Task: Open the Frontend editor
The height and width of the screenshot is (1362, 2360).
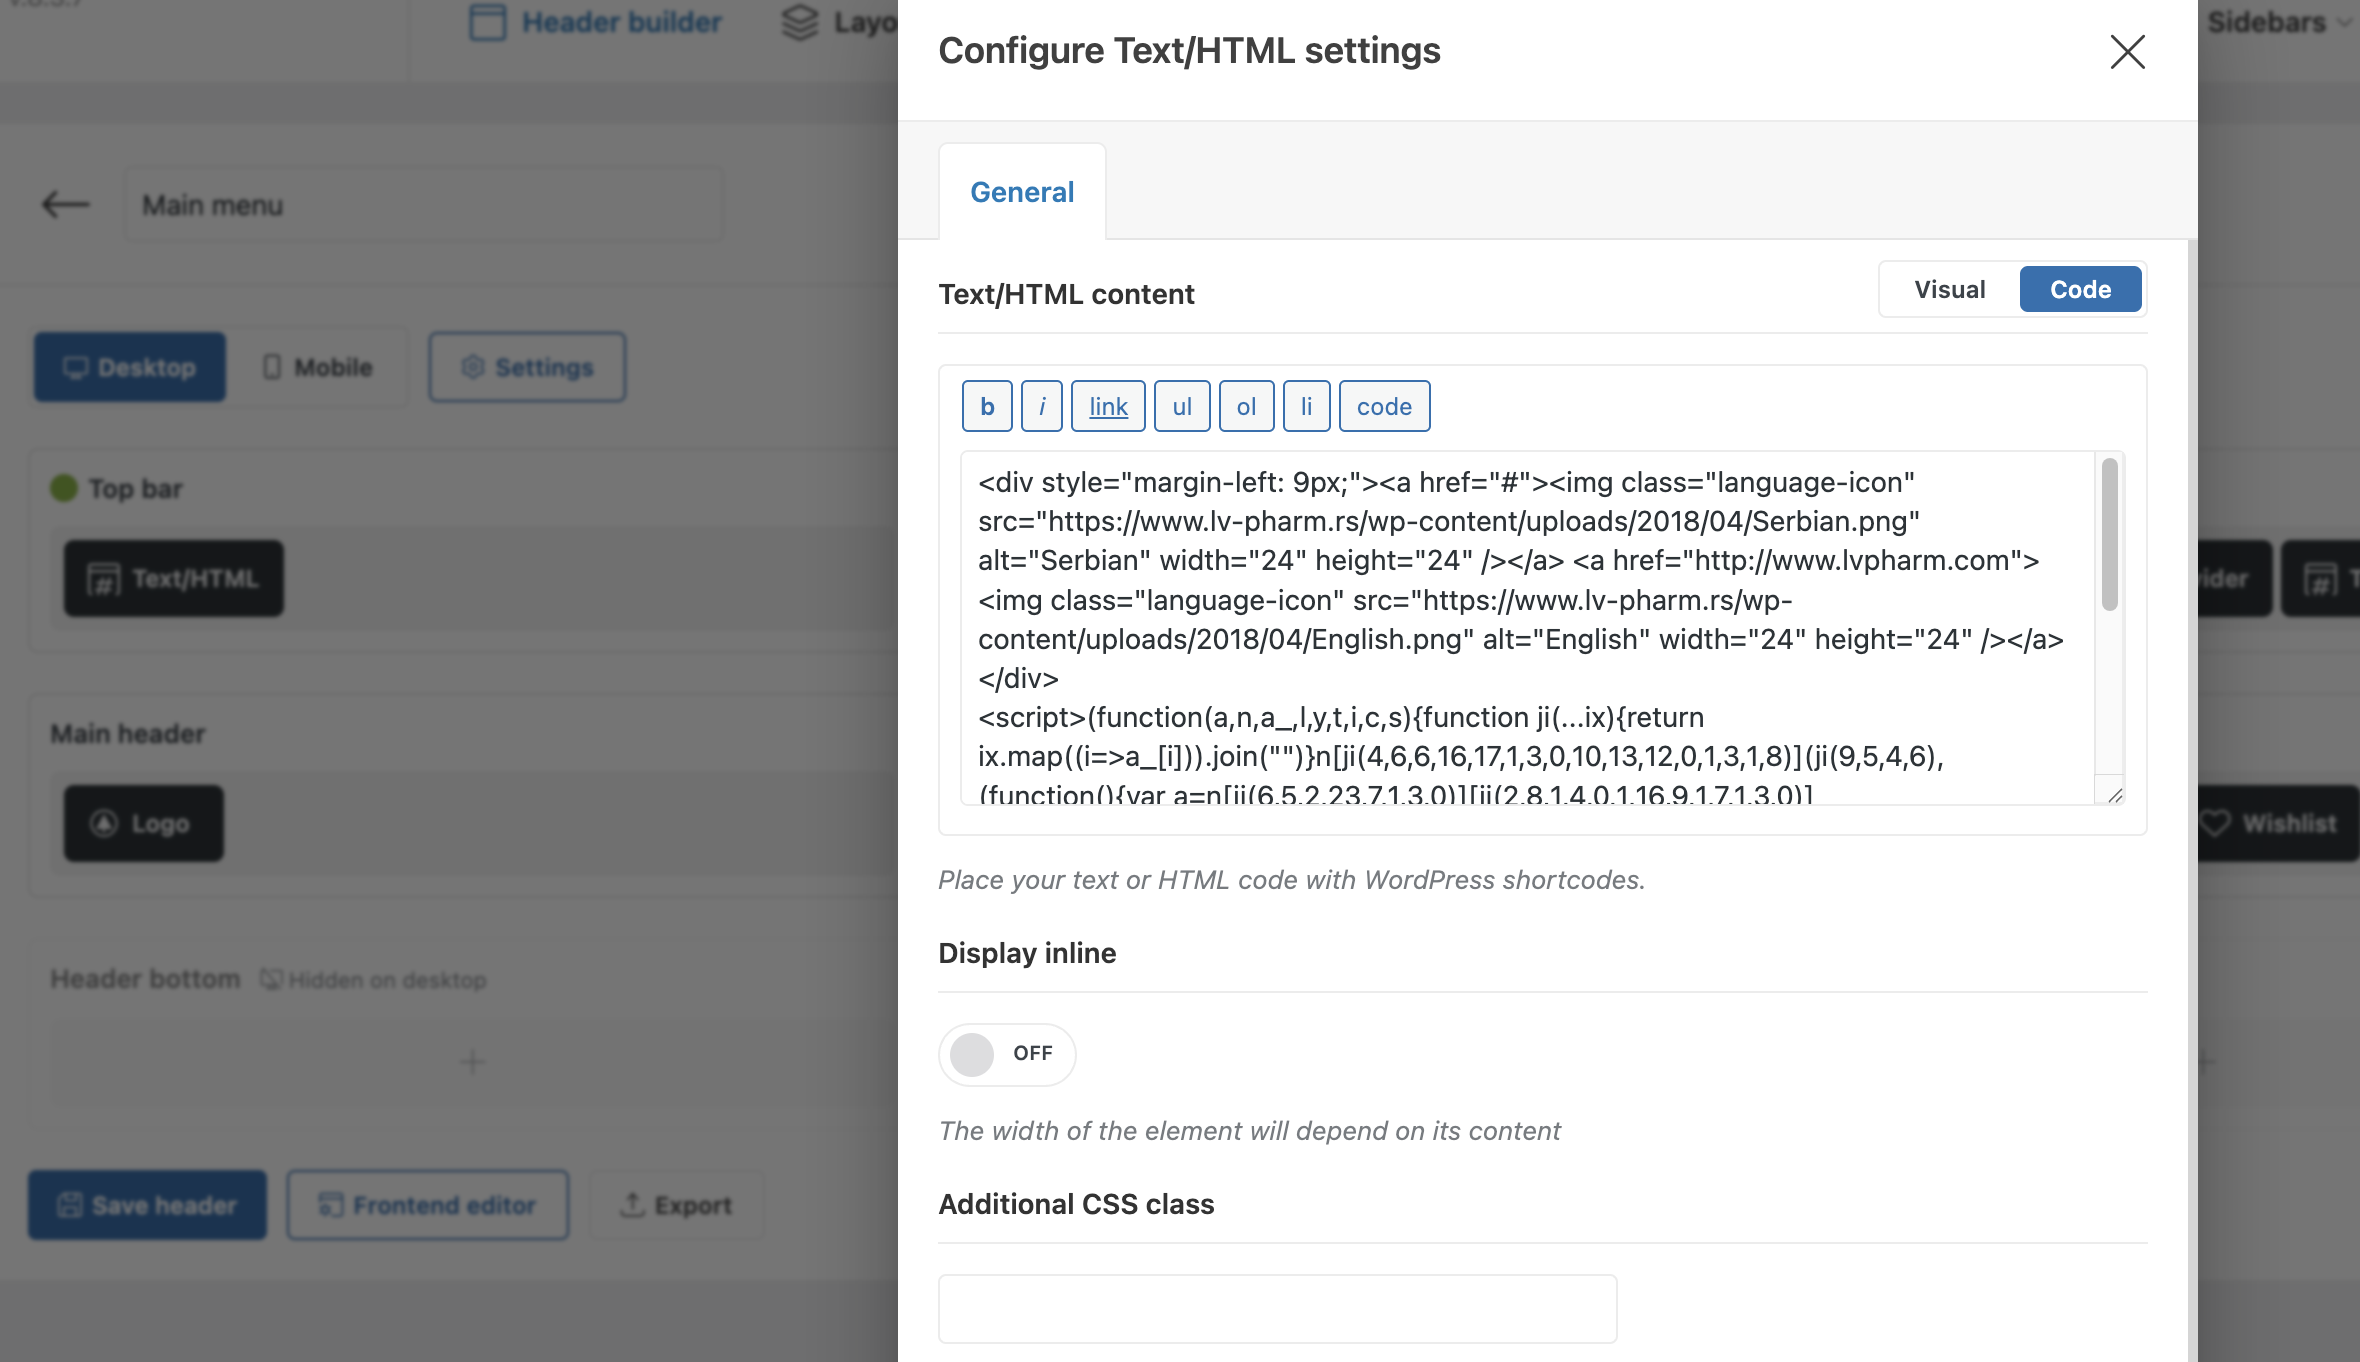Action: (x=428, y=1205)
